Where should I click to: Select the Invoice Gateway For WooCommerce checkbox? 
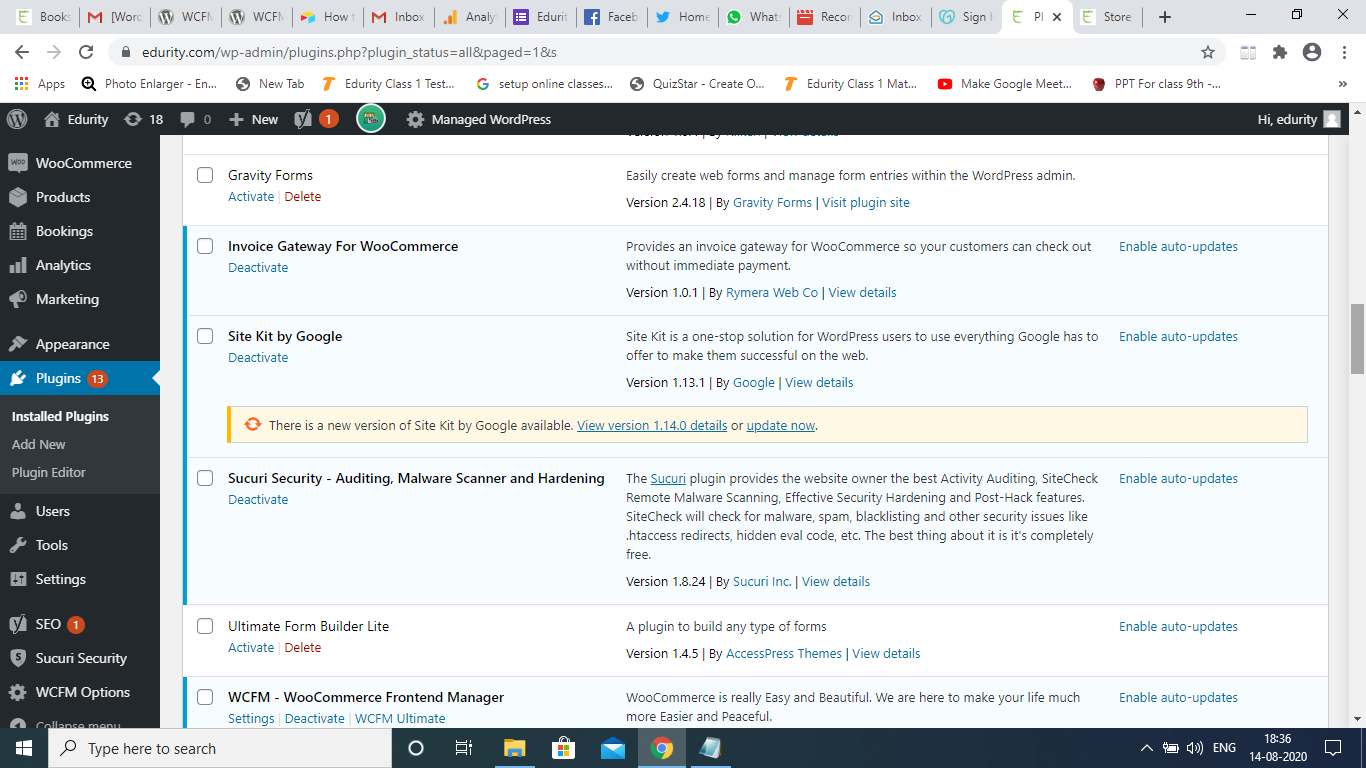tap(205, 246)
